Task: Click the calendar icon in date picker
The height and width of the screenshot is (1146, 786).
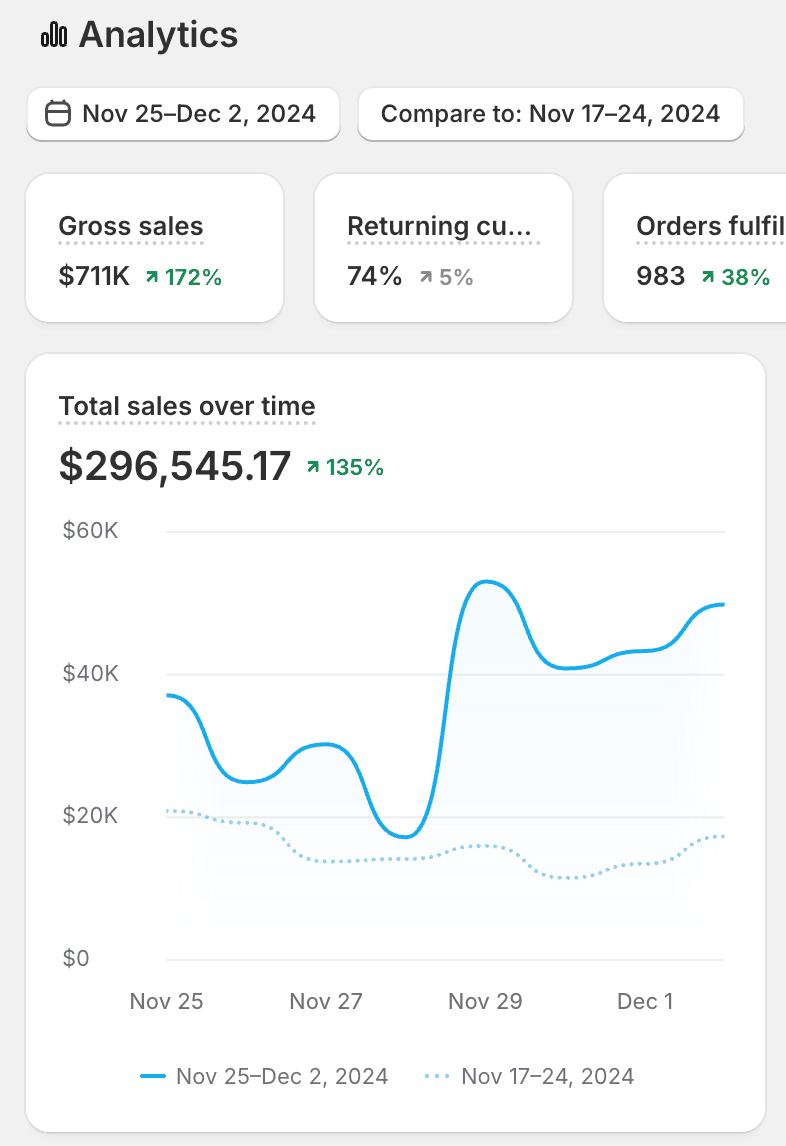Action: point(58,114)
